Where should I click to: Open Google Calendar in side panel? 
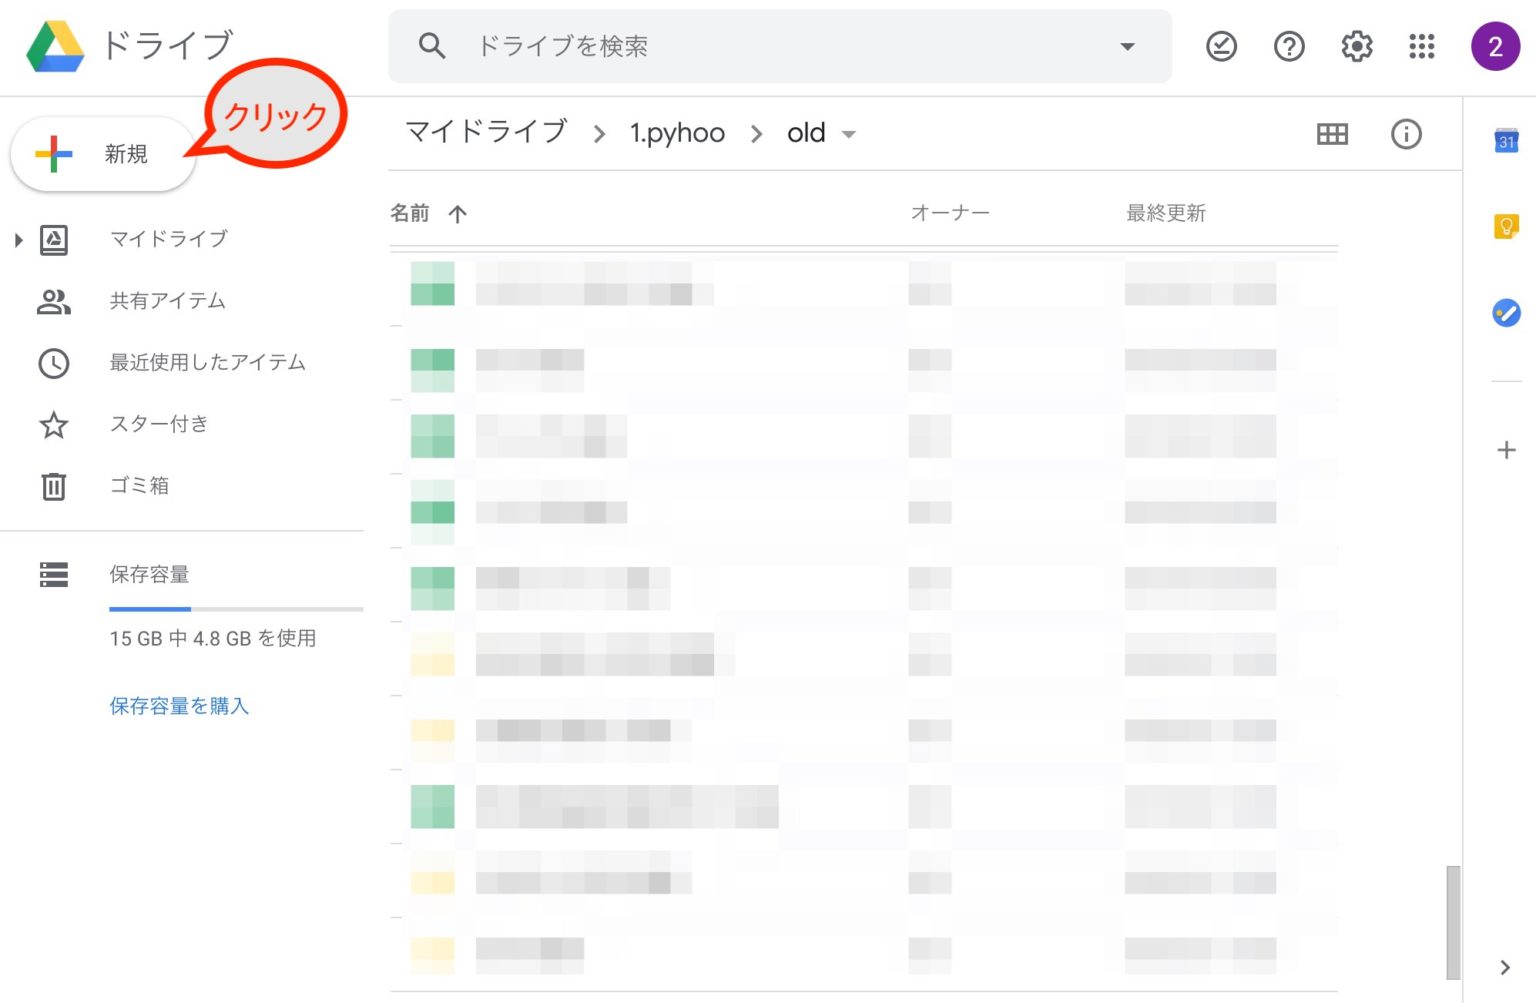tap(1506, 141)
